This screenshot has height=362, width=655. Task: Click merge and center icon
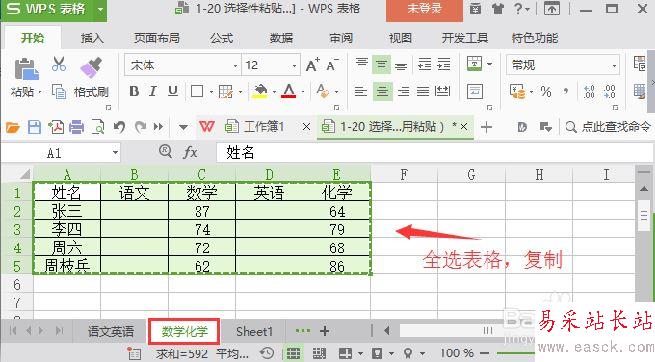(475, 64)
